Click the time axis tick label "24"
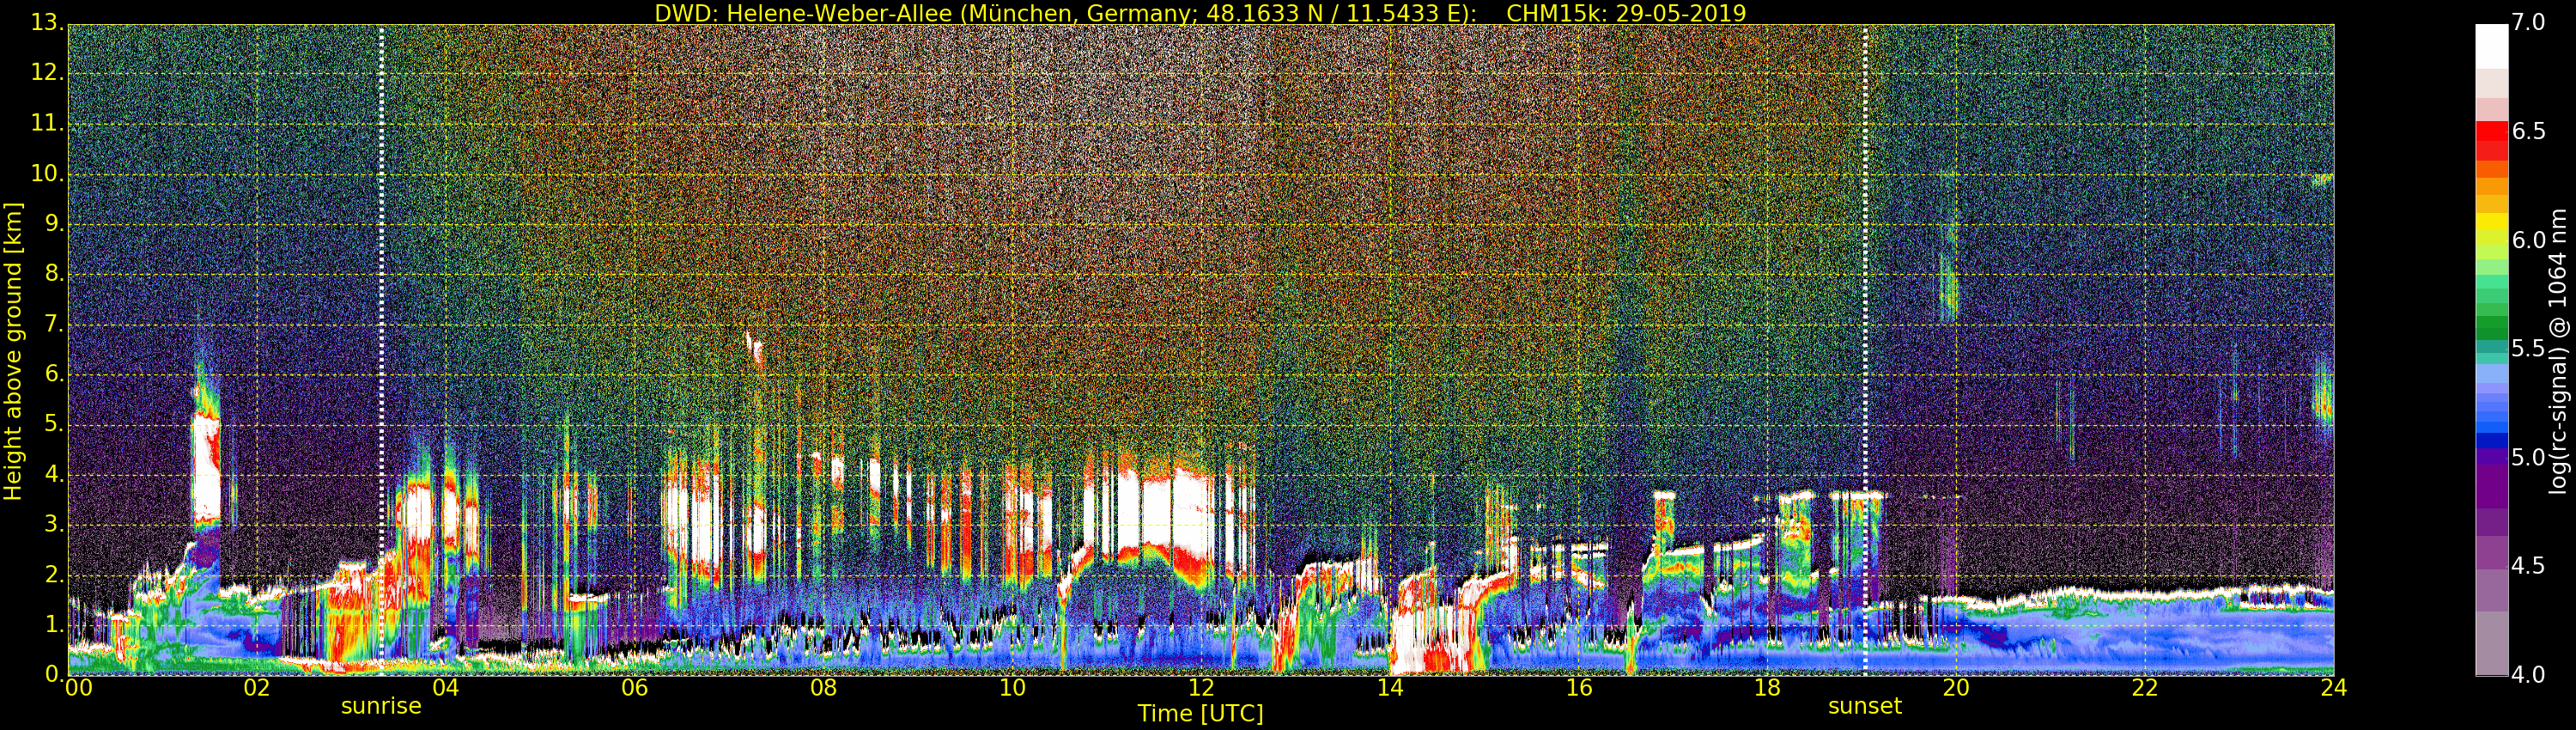 (2334, 688)
